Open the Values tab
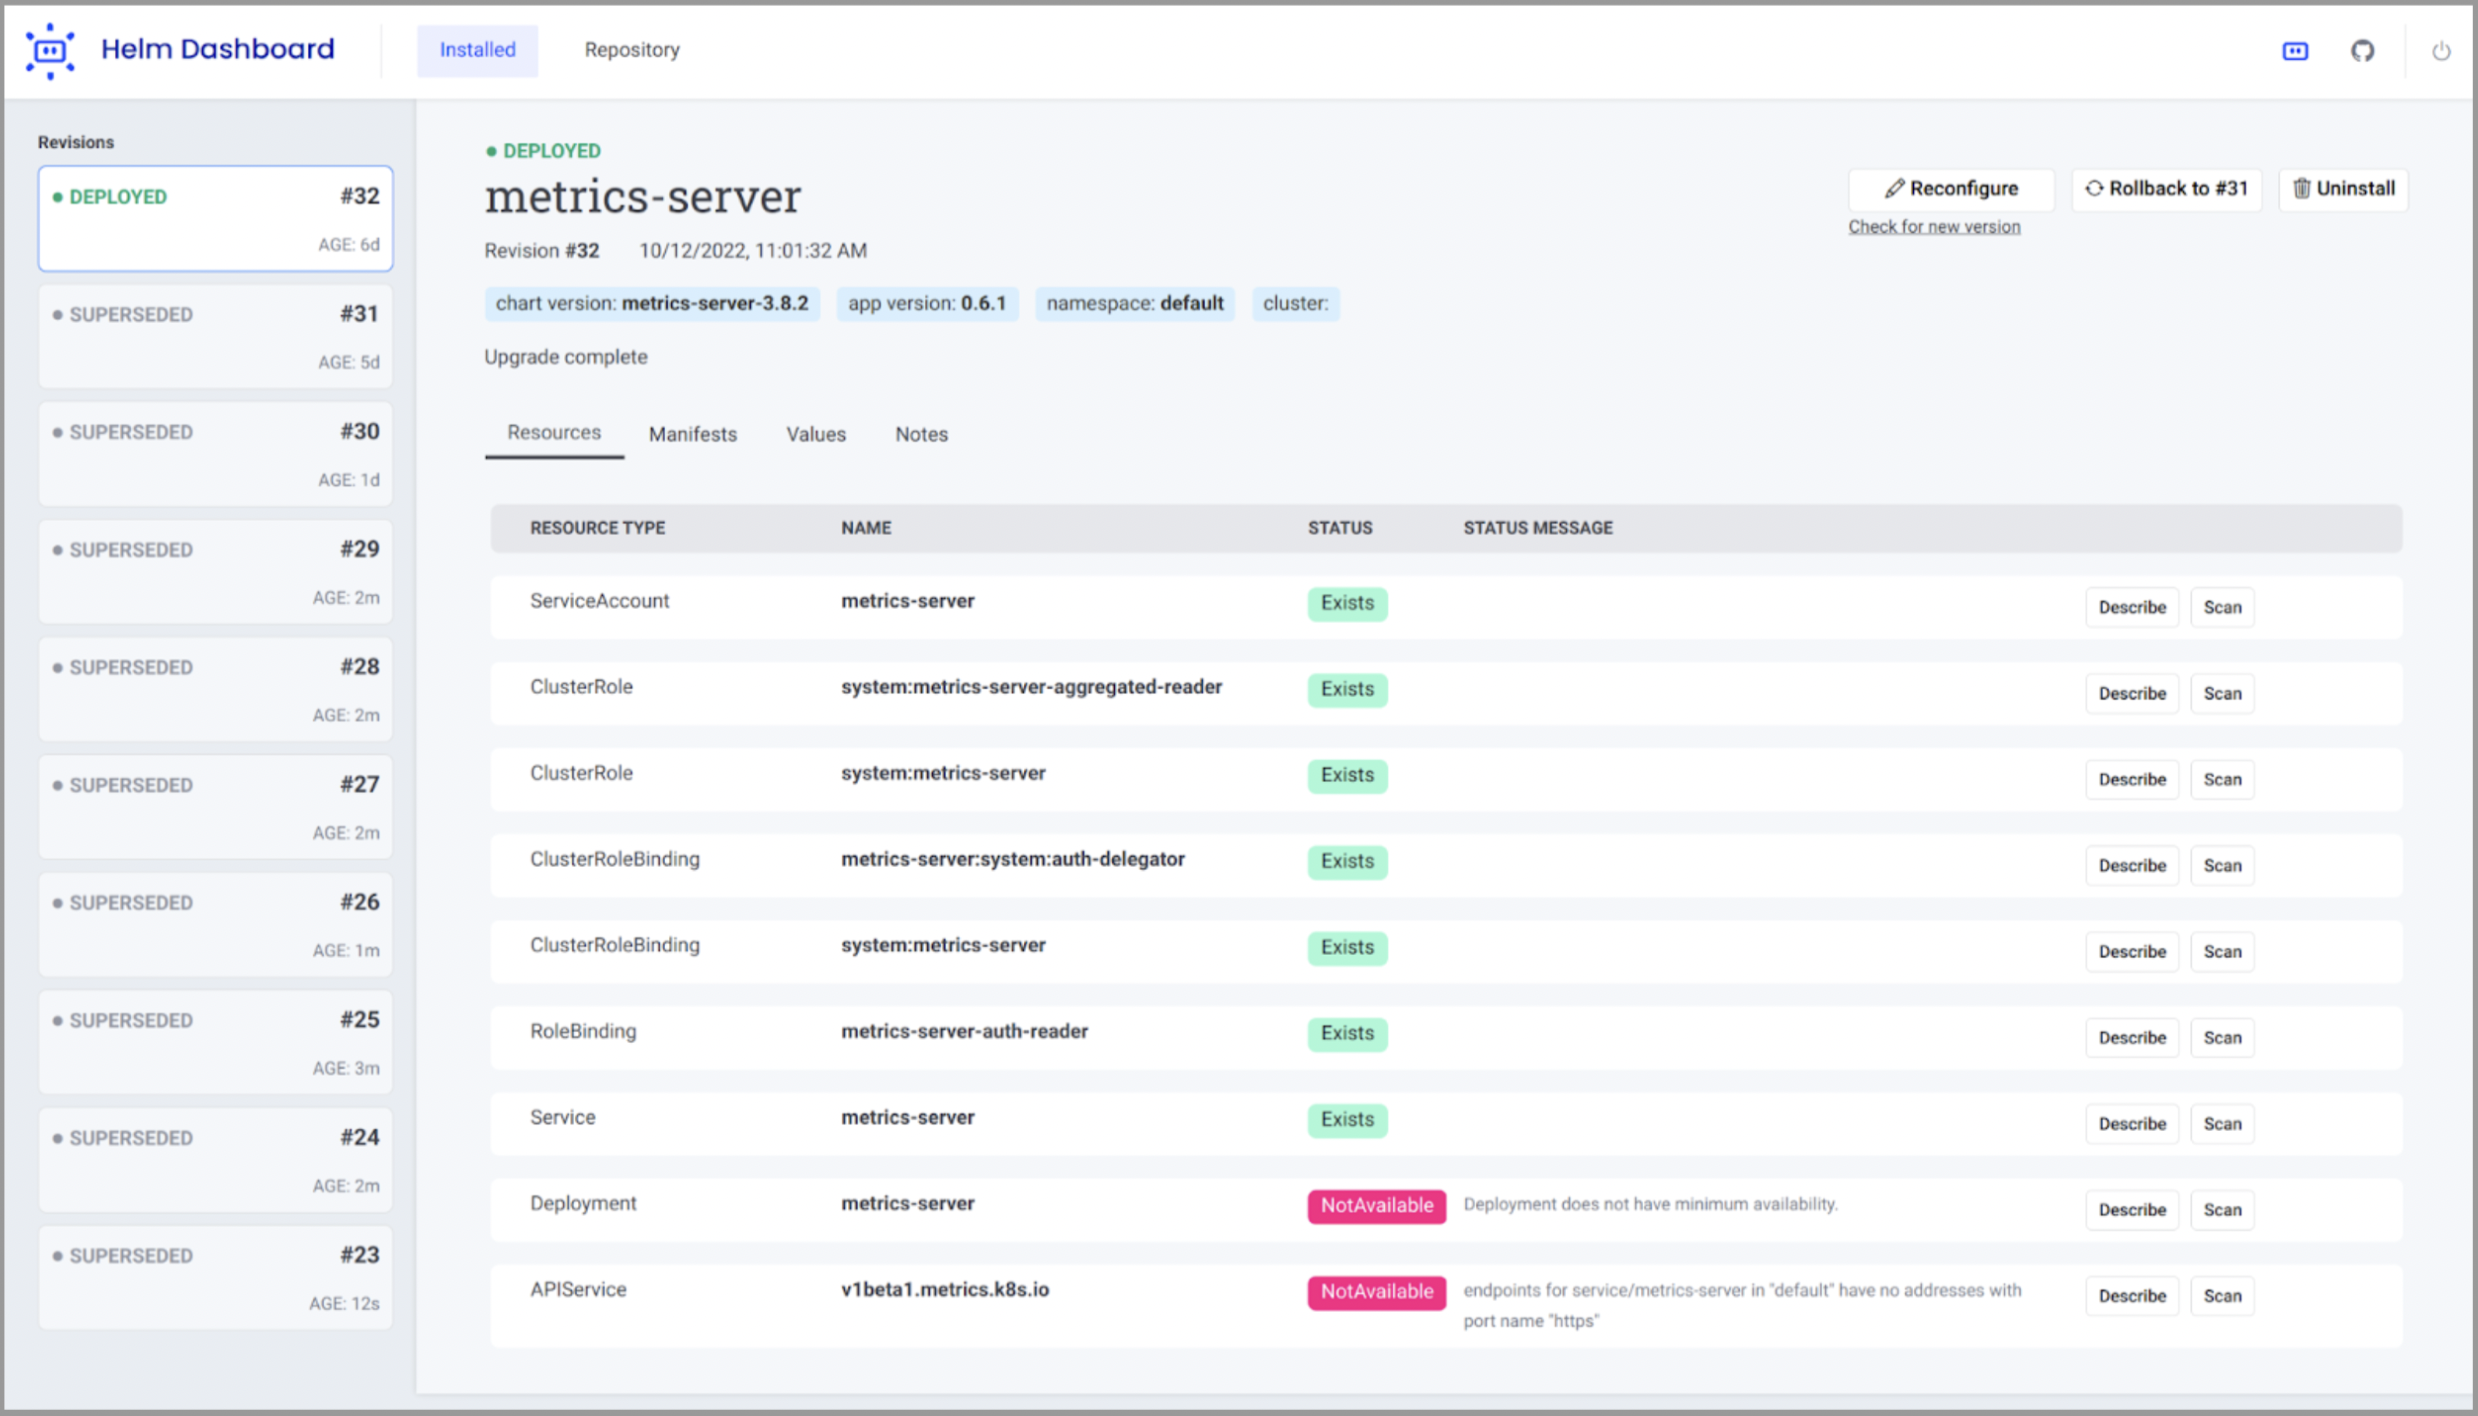 (x=816, y=434)
